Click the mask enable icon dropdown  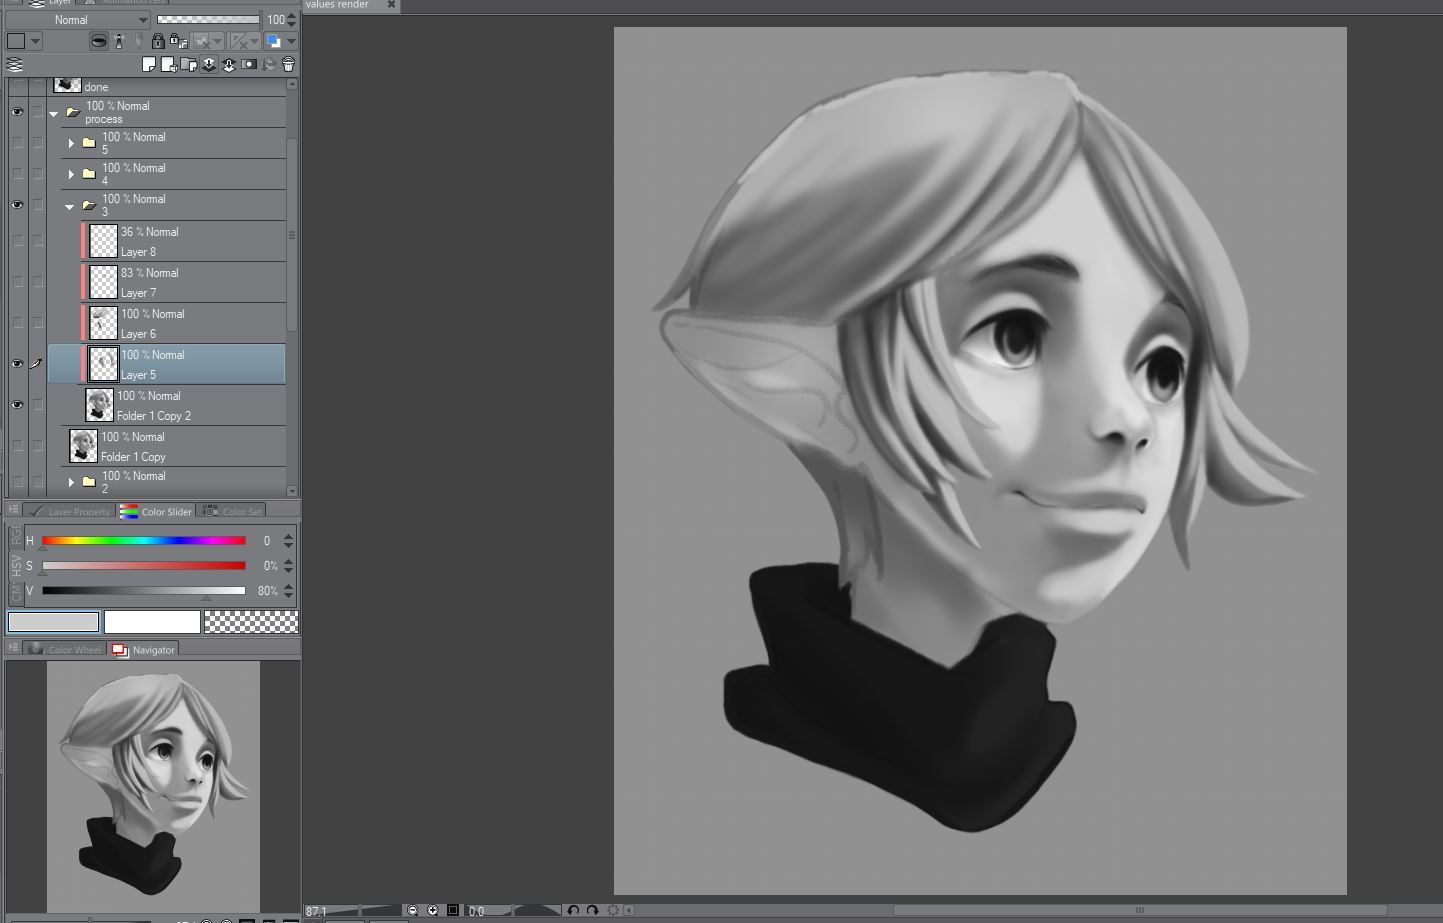coord(217,41)
